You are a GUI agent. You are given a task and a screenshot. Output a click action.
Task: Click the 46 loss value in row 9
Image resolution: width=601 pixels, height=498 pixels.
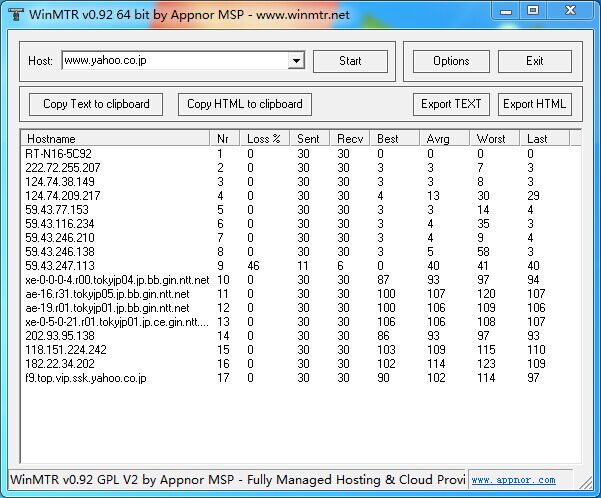[x=253, y=266]
